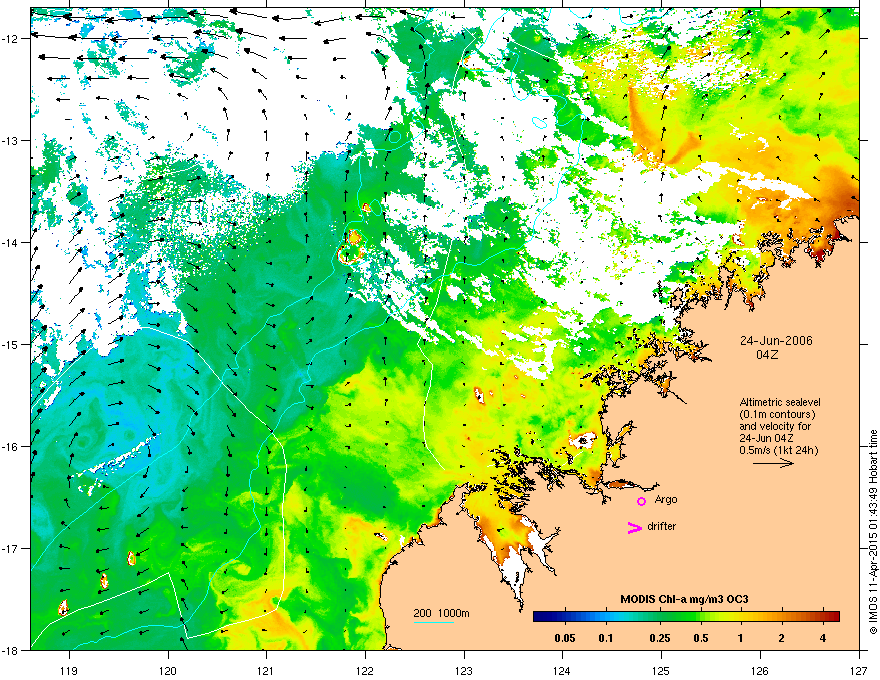Image resolution: width=880 pixels, height=680 pixels.
Task: Click the 'Altimetric sealevel' caption text
Action: pos(780,402)
